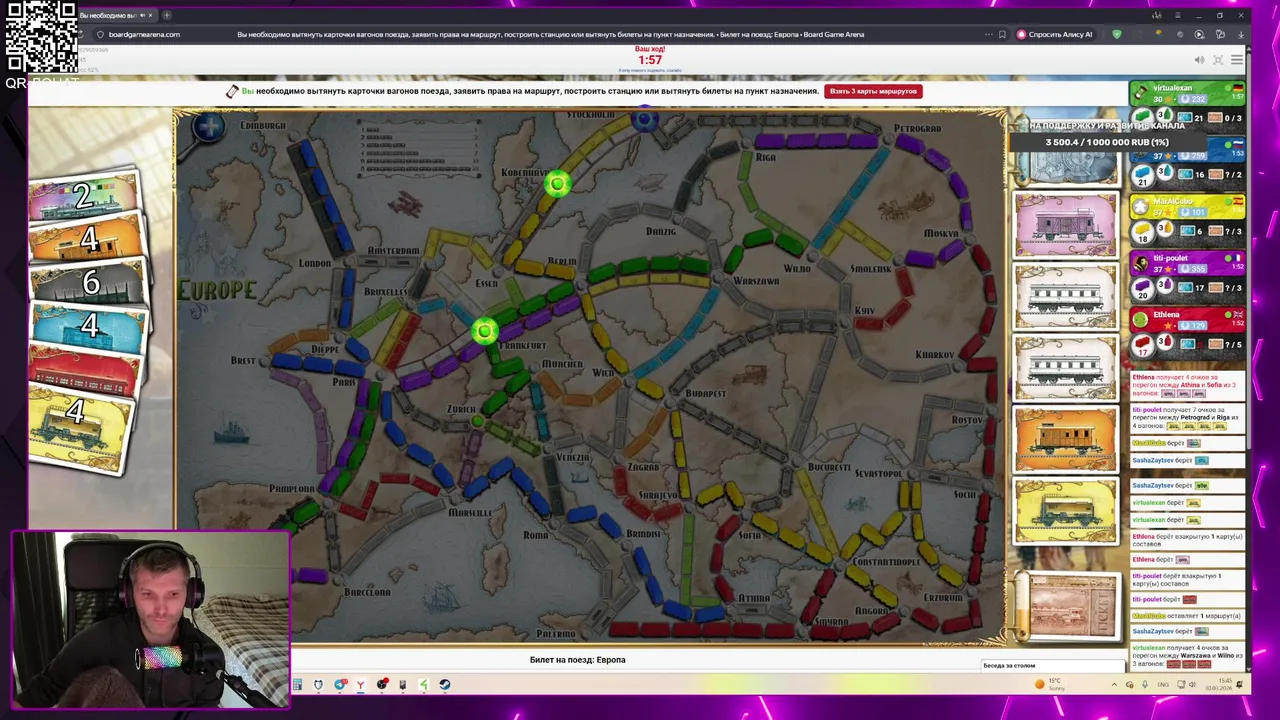Open the Board Game Arena hamburger menu

point(1237,60)
